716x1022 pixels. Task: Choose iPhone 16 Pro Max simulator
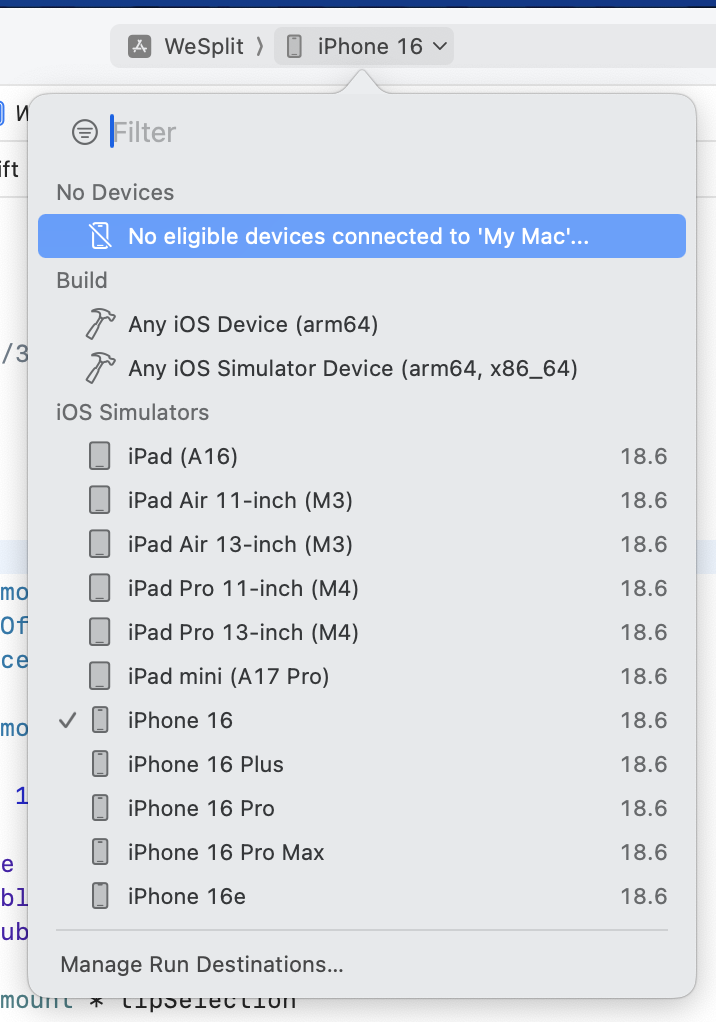(362, 853)
